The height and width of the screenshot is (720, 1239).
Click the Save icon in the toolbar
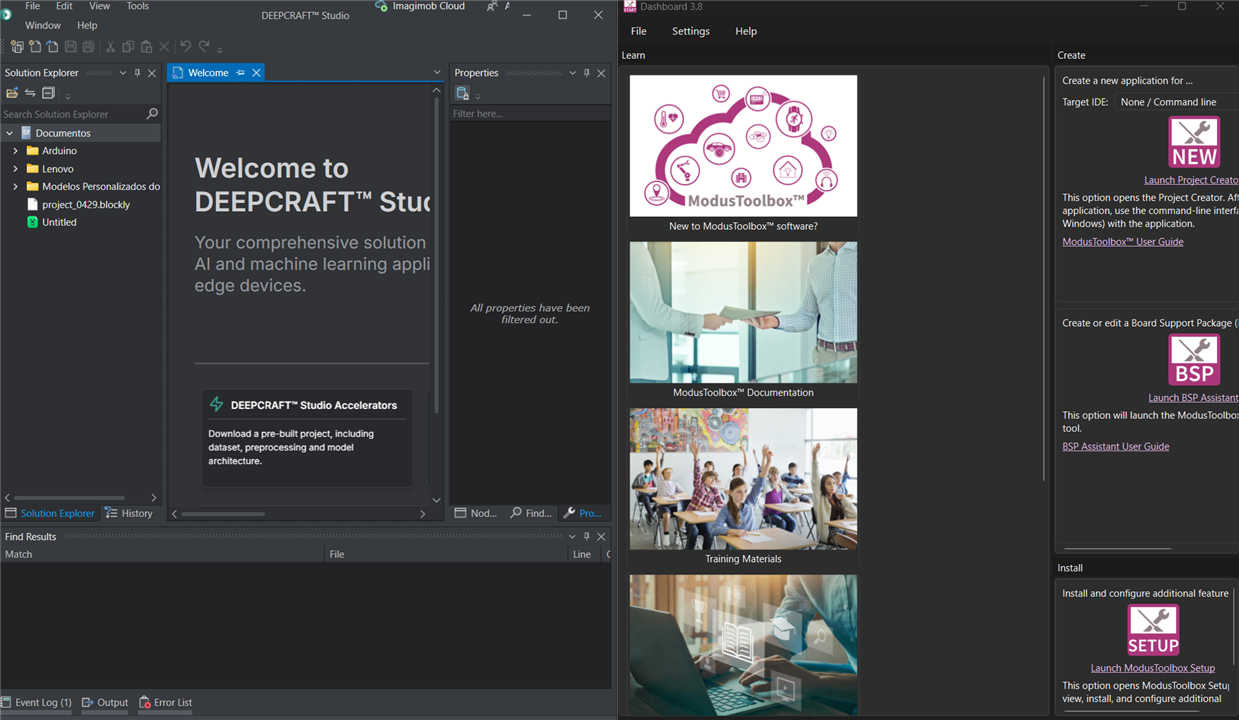tap(70, 47)
